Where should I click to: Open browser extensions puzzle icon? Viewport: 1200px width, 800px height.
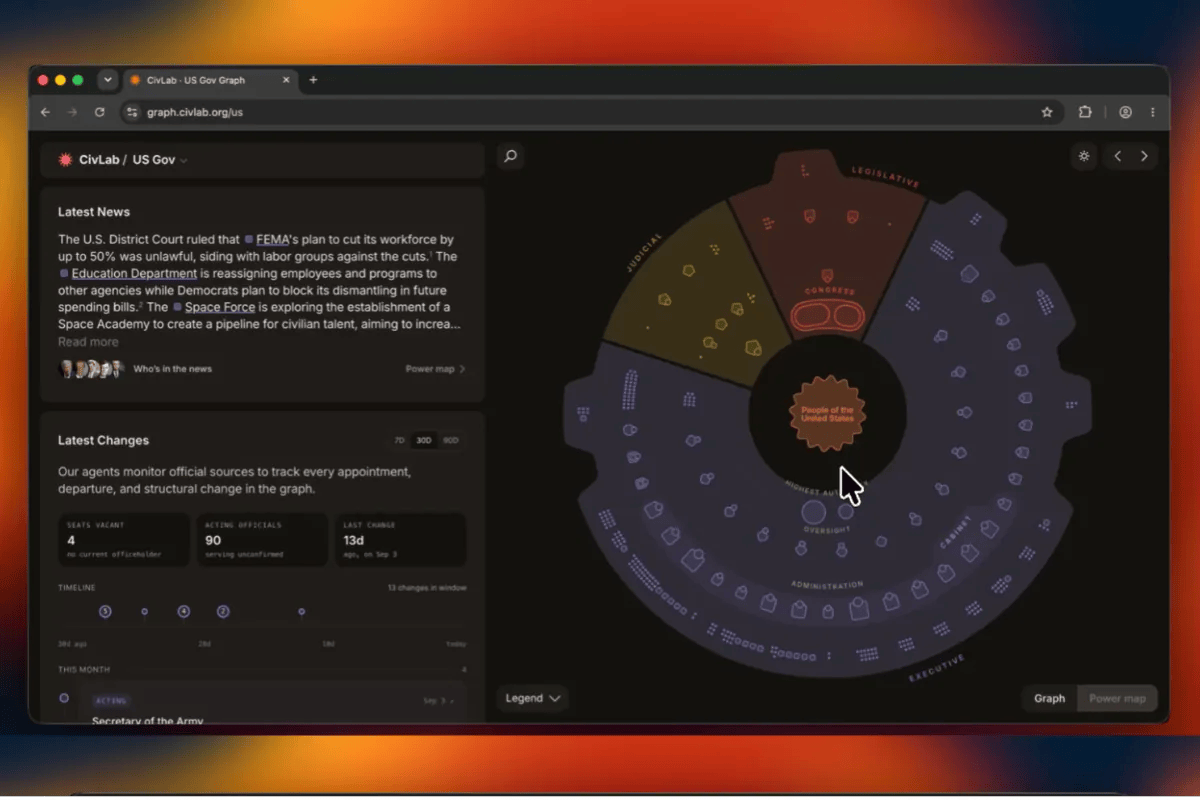[1085, 112]
